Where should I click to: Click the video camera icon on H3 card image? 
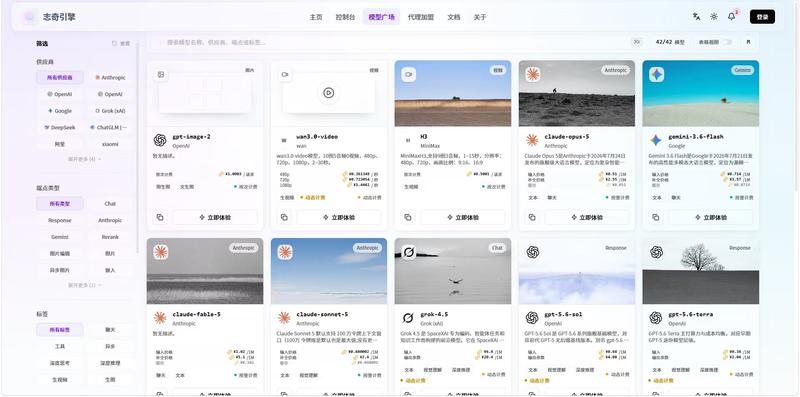408,75
